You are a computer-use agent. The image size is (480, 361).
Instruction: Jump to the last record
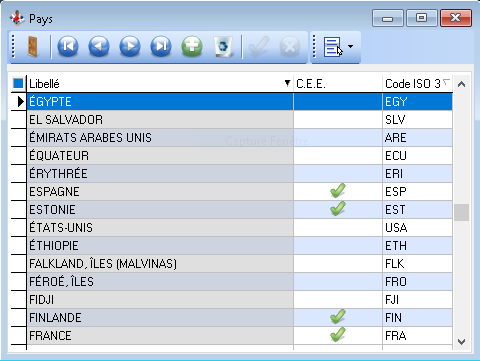(161, 46)
